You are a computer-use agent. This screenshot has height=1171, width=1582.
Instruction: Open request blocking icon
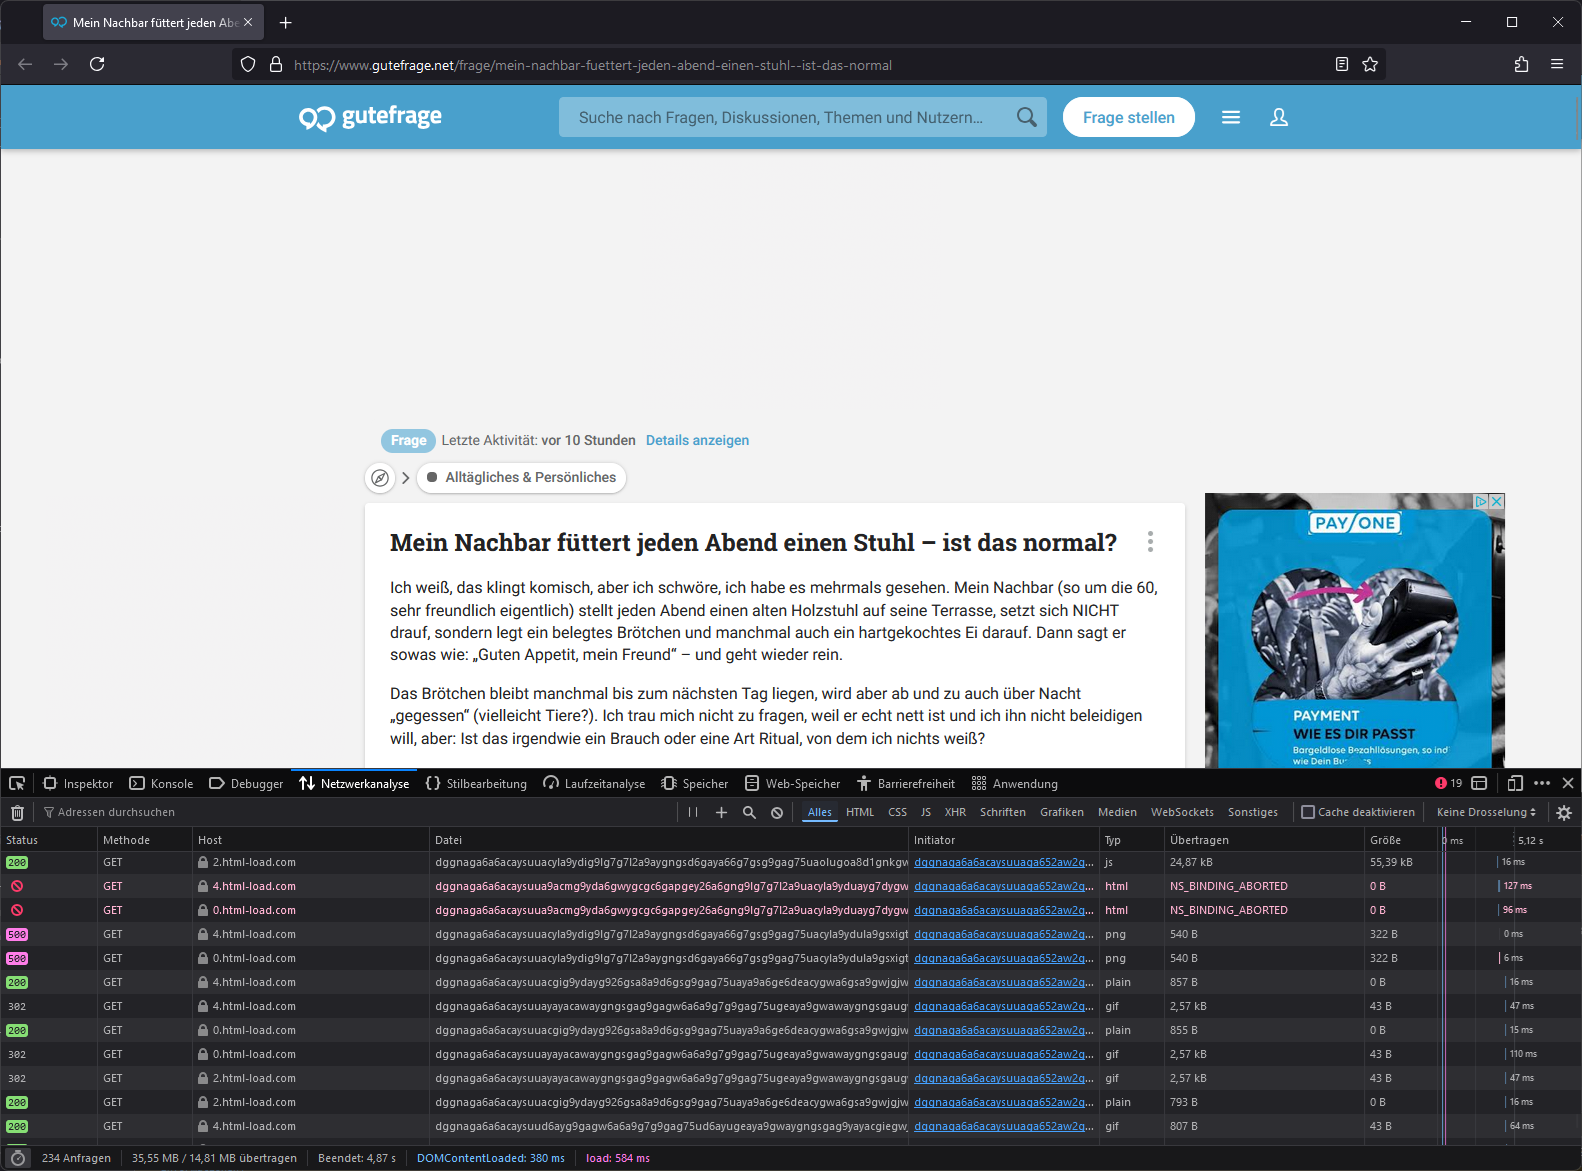point(777,812)
